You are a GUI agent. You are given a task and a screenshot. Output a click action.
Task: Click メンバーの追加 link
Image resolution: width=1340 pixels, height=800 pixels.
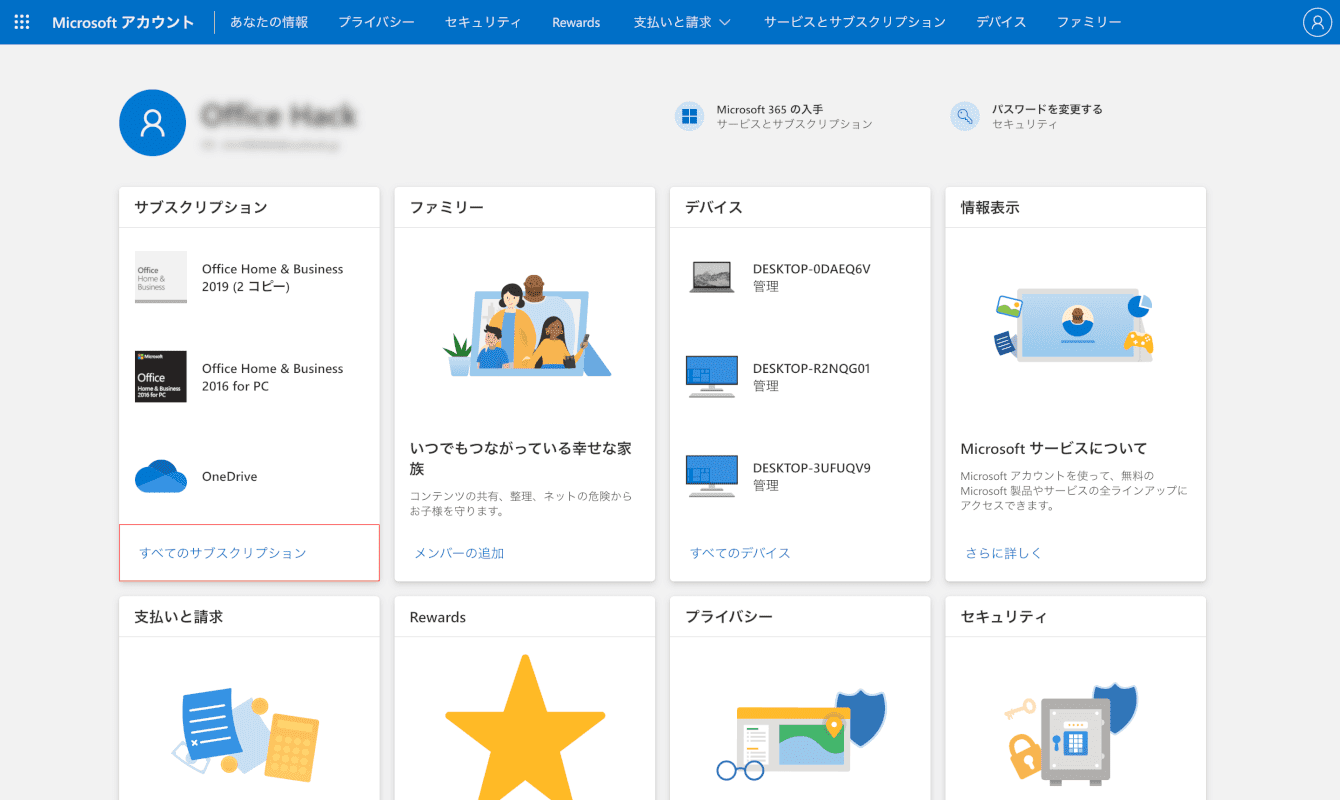click(x=459, y=553)
